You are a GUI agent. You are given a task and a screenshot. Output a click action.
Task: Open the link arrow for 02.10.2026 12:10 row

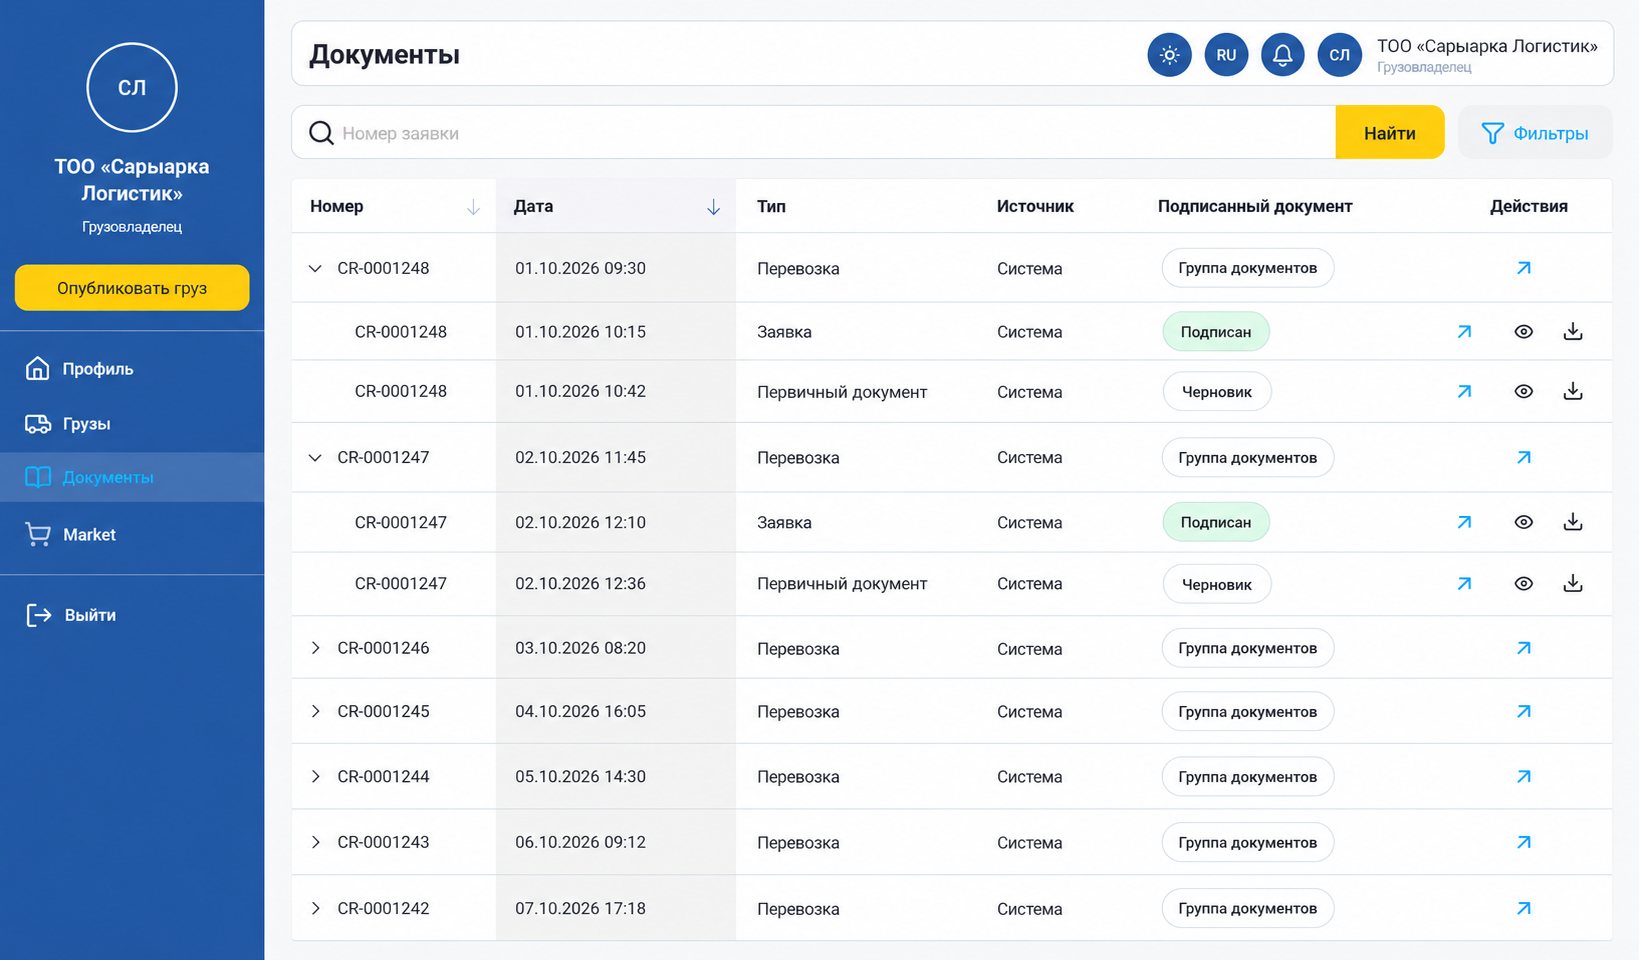pos(1464,522)
